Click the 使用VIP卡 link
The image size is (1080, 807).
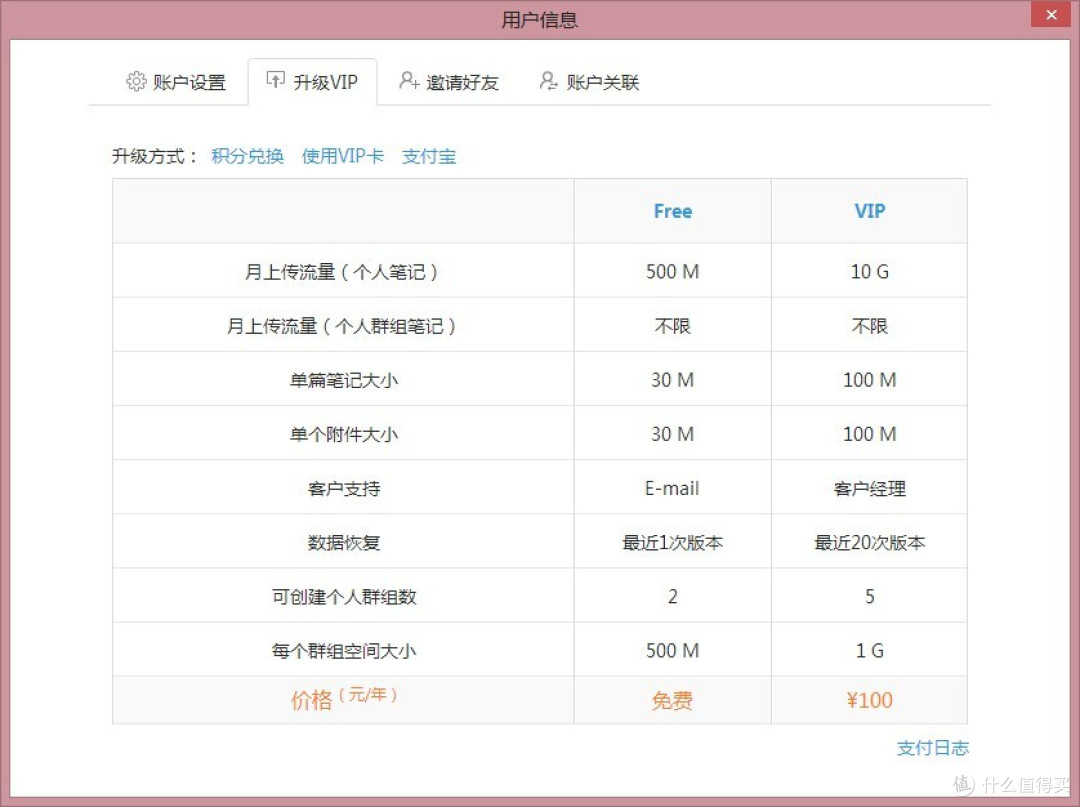(343, 156)
